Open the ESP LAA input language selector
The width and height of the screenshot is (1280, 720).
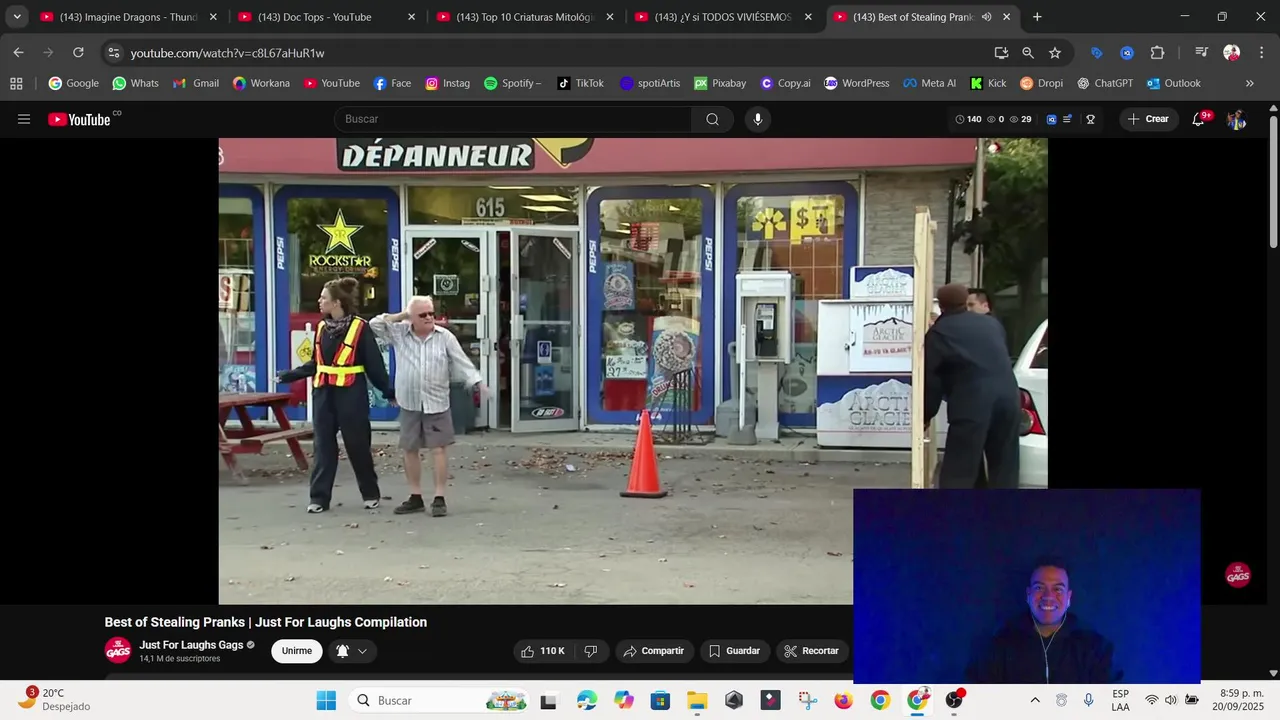tap(1121, 700)
